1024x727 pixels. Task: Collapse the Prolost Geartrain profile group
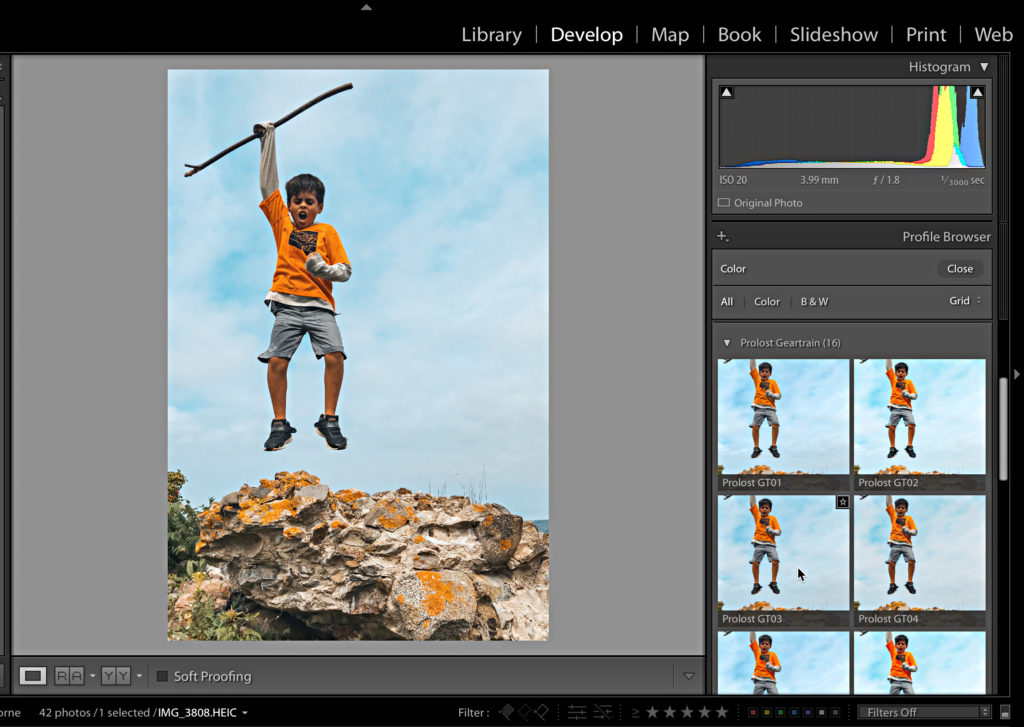click(727, 343)
